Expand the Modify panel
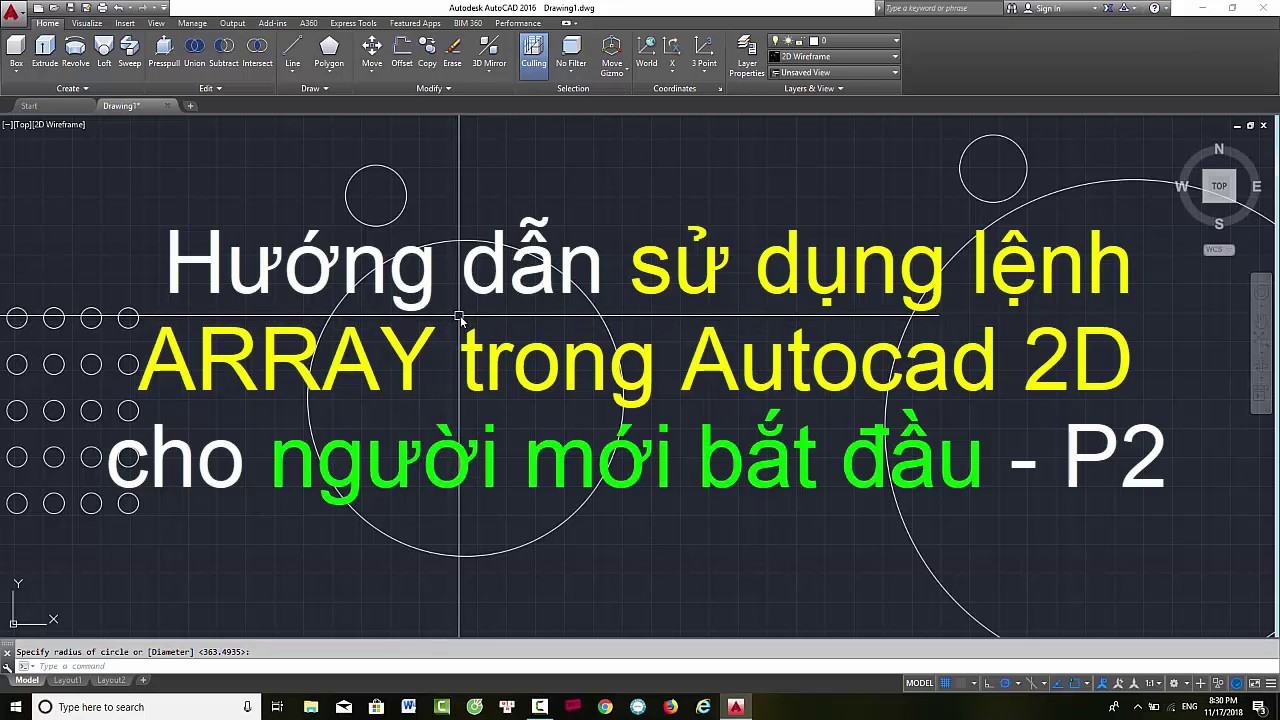This screenshot has height=720, width=1280. 433,88
